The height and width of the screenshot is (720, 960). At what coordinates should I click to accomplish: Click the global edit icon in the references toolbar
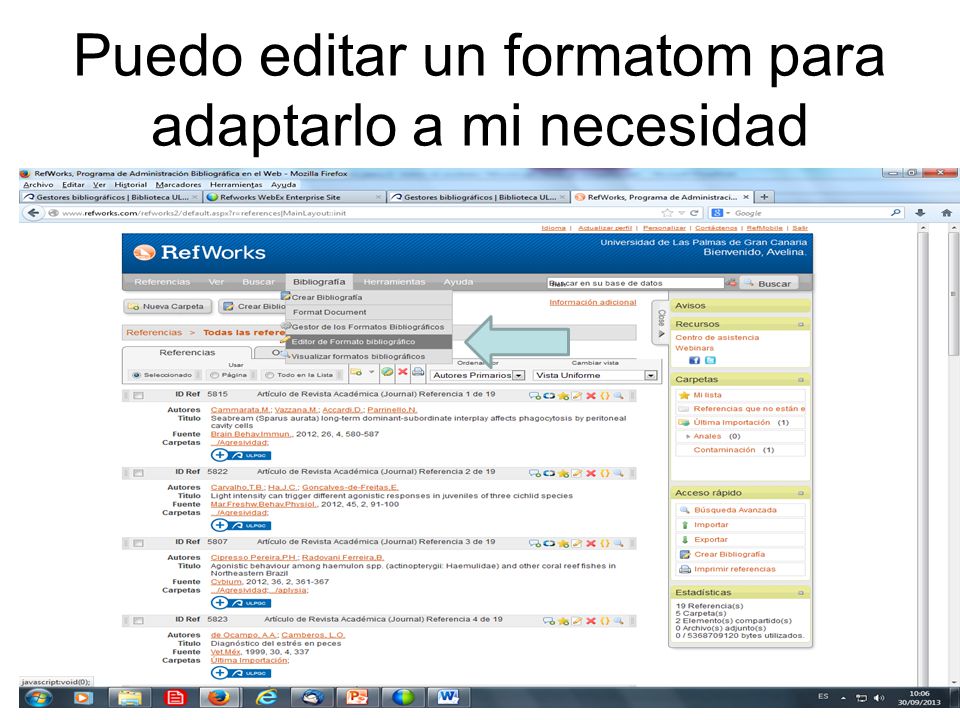pos(387,372)
